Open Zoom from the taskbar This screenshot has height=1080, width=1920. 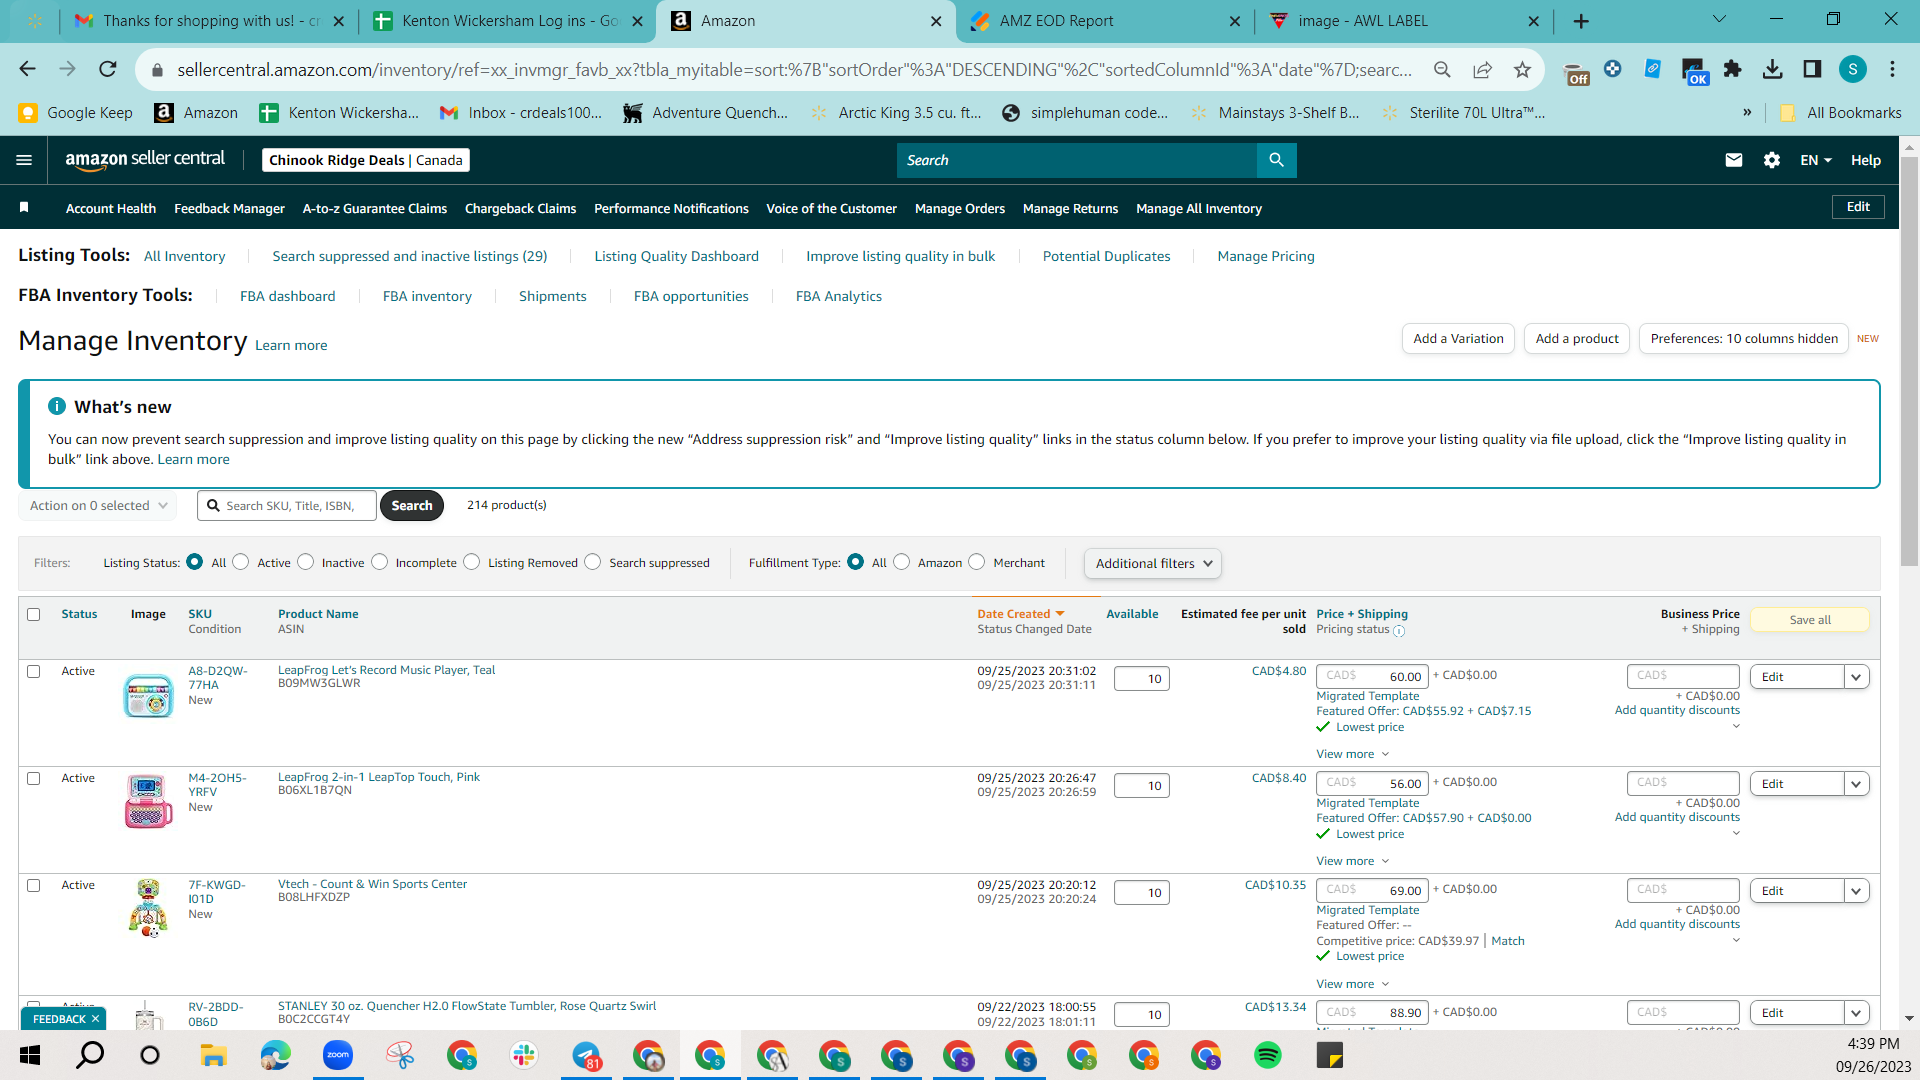(x=338, y=1055)
